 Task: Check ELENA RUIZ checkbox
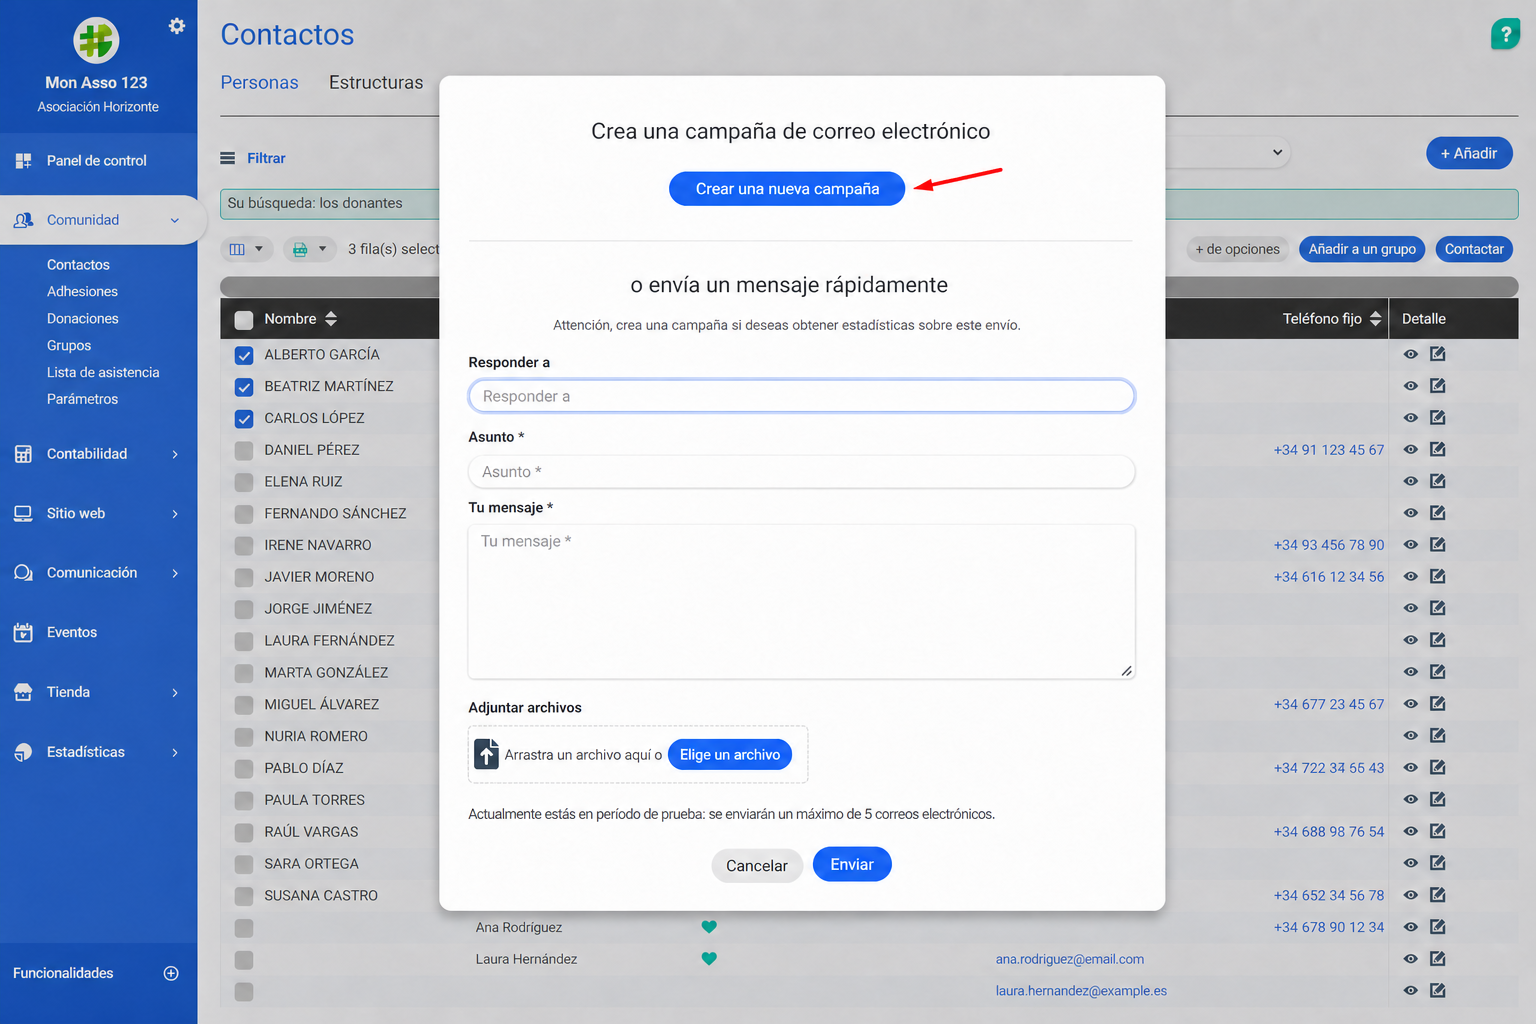tap(244, 482)
